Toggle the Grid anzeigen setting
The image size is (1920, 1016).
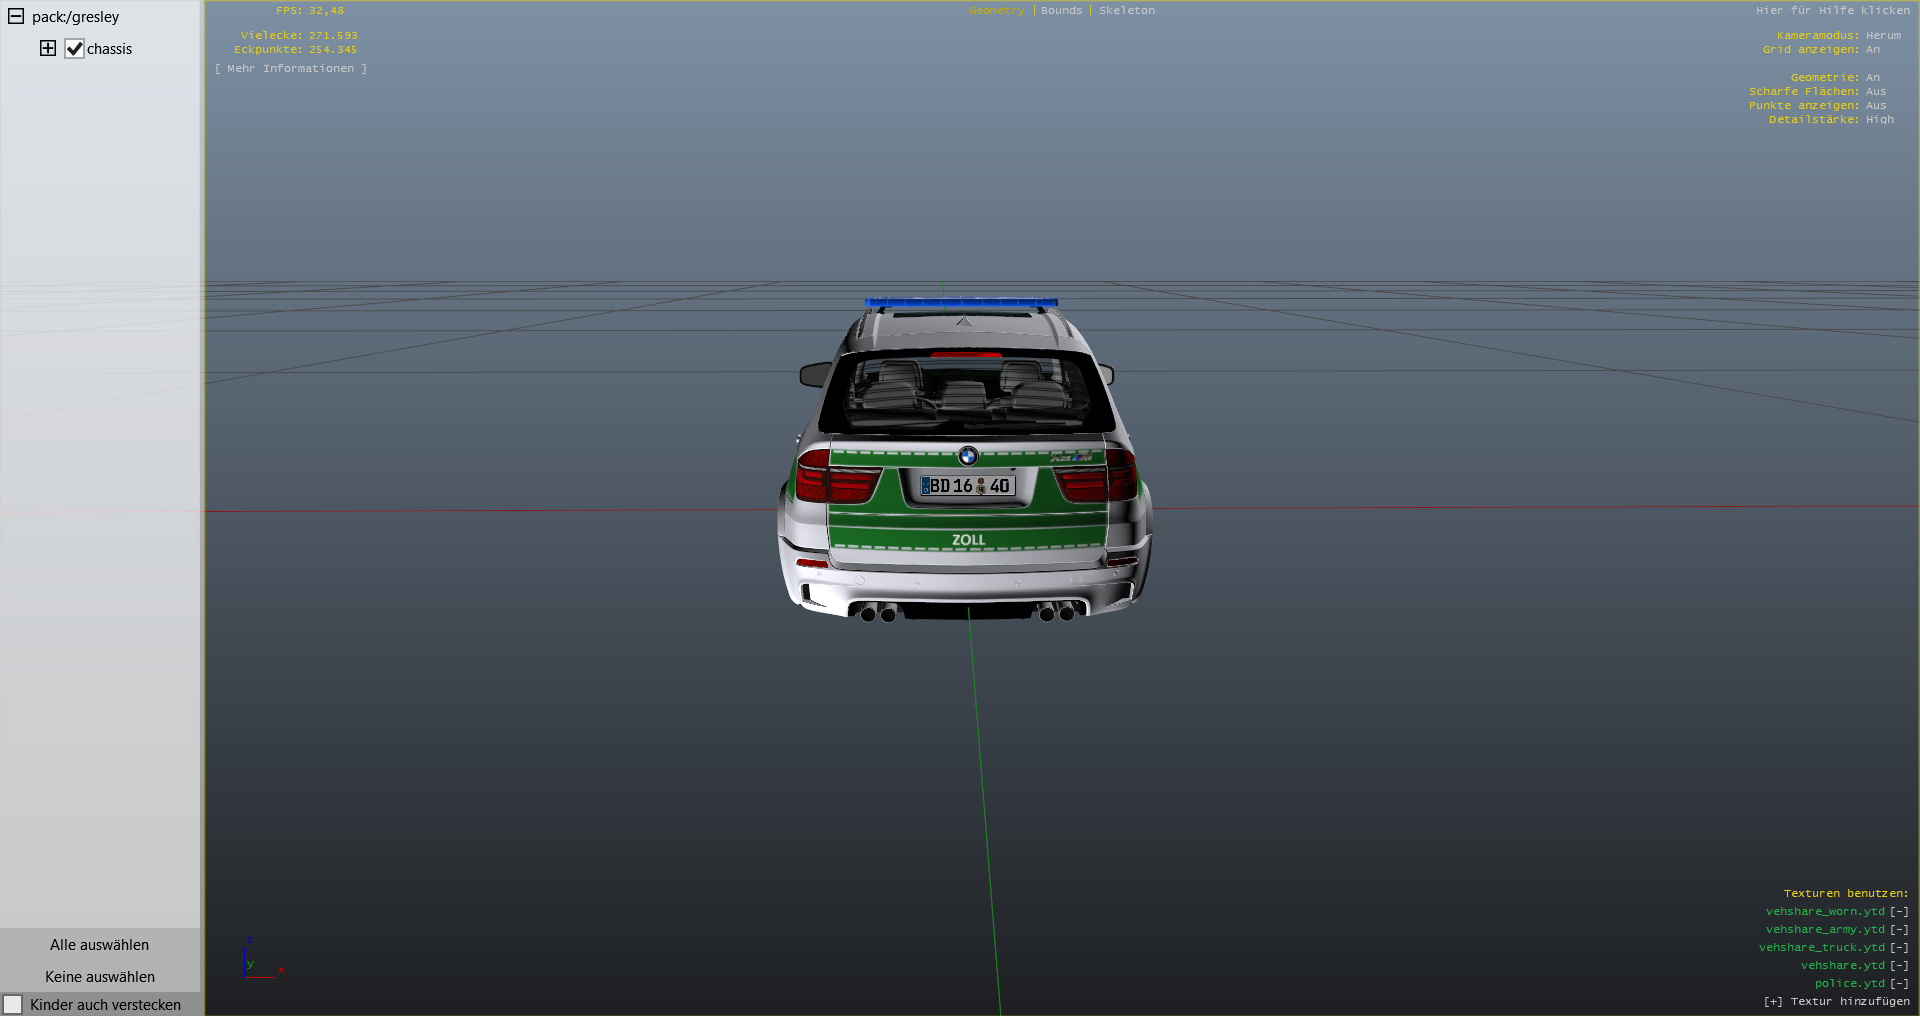pyautogui.click(x=1872, y=50)
